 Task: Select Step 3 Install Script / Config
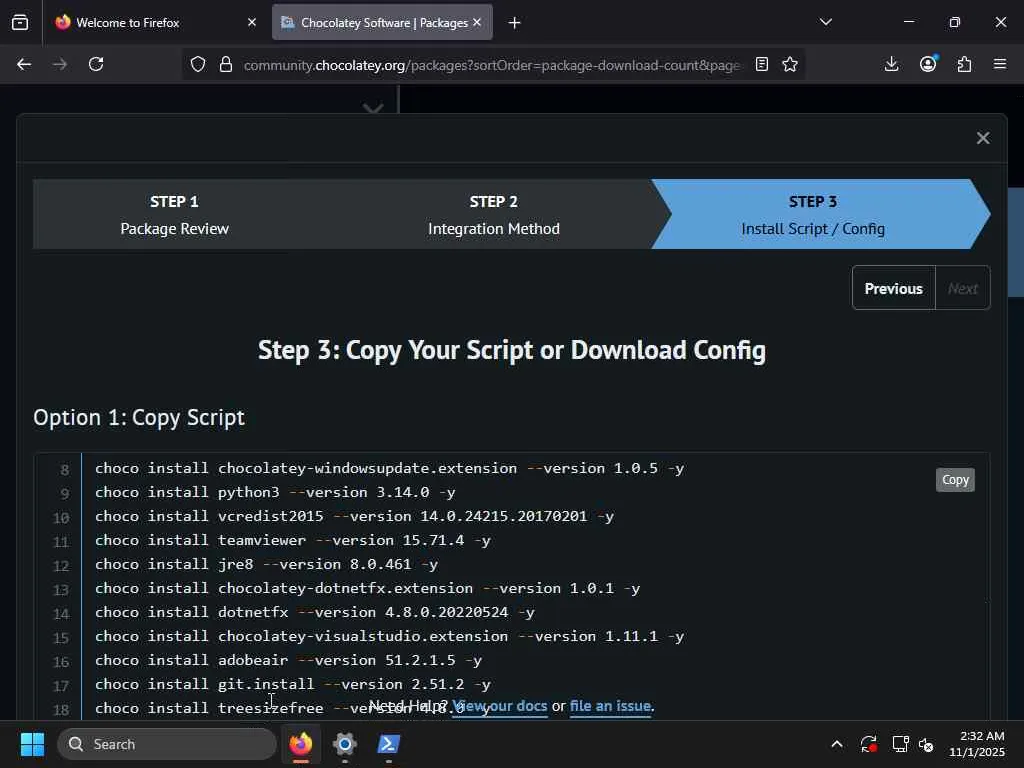tap(813, 214)
